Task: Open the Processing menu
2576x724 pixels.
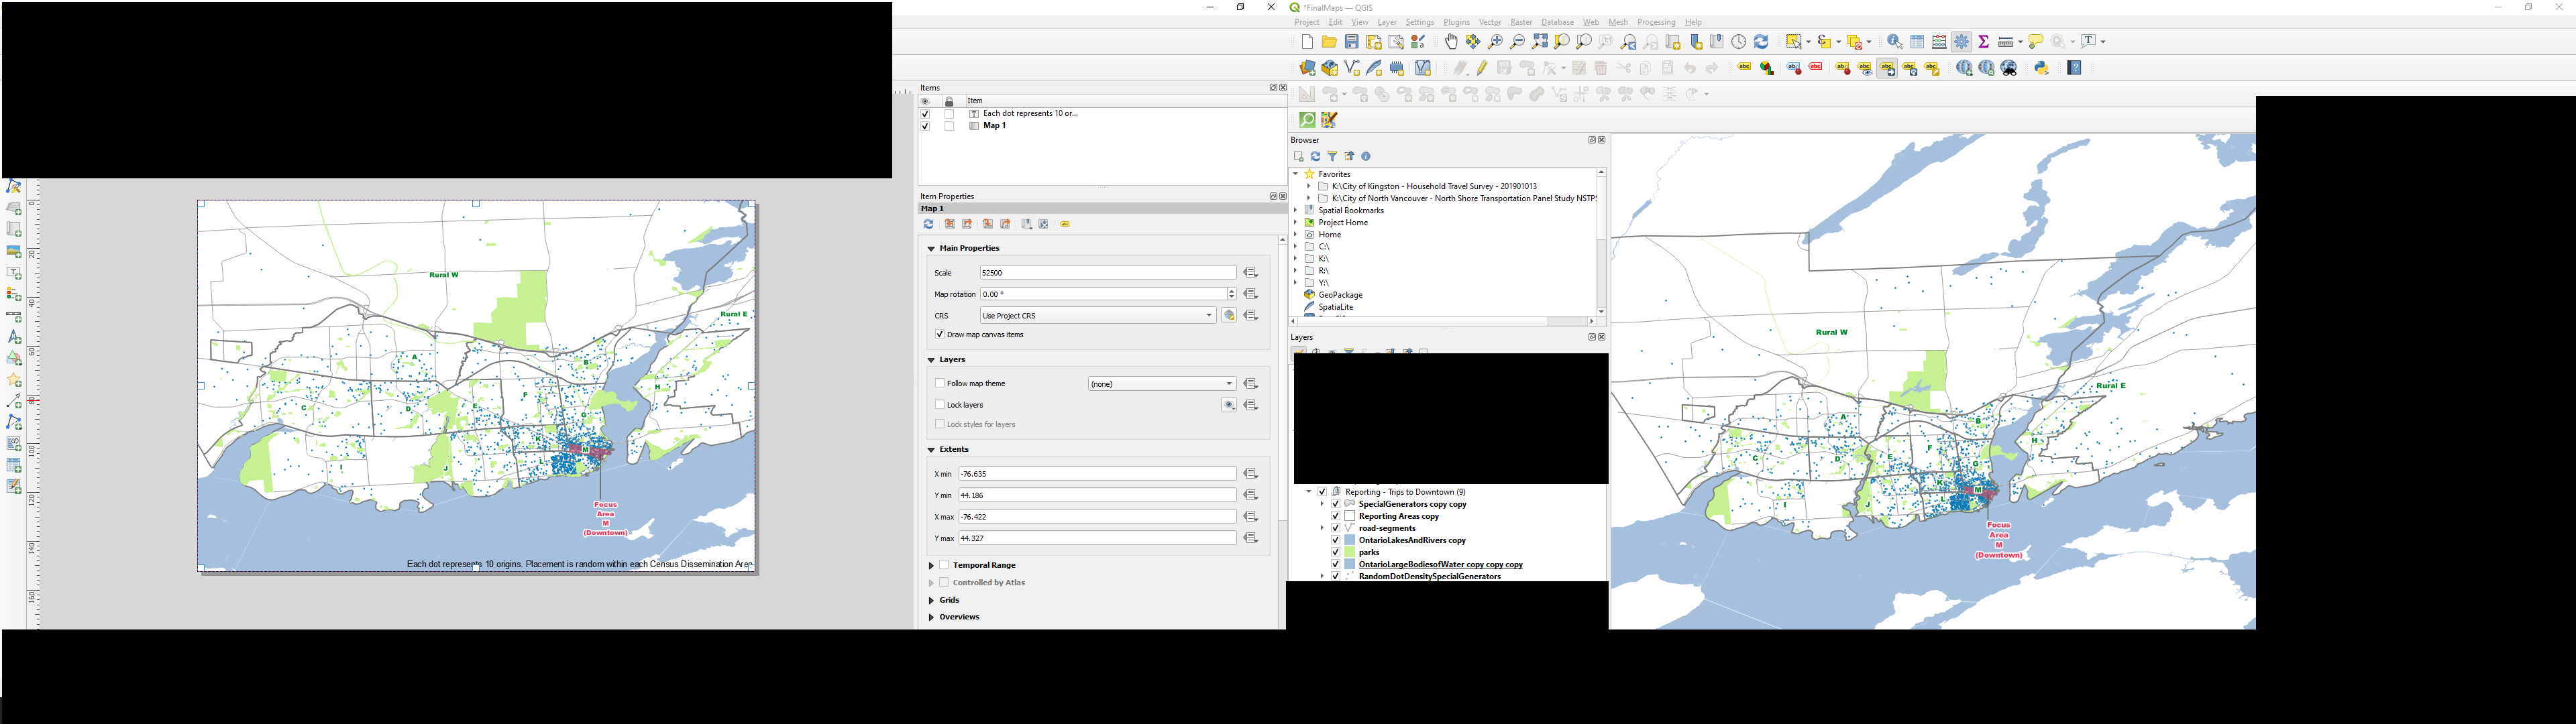Action: (1656, 22)
